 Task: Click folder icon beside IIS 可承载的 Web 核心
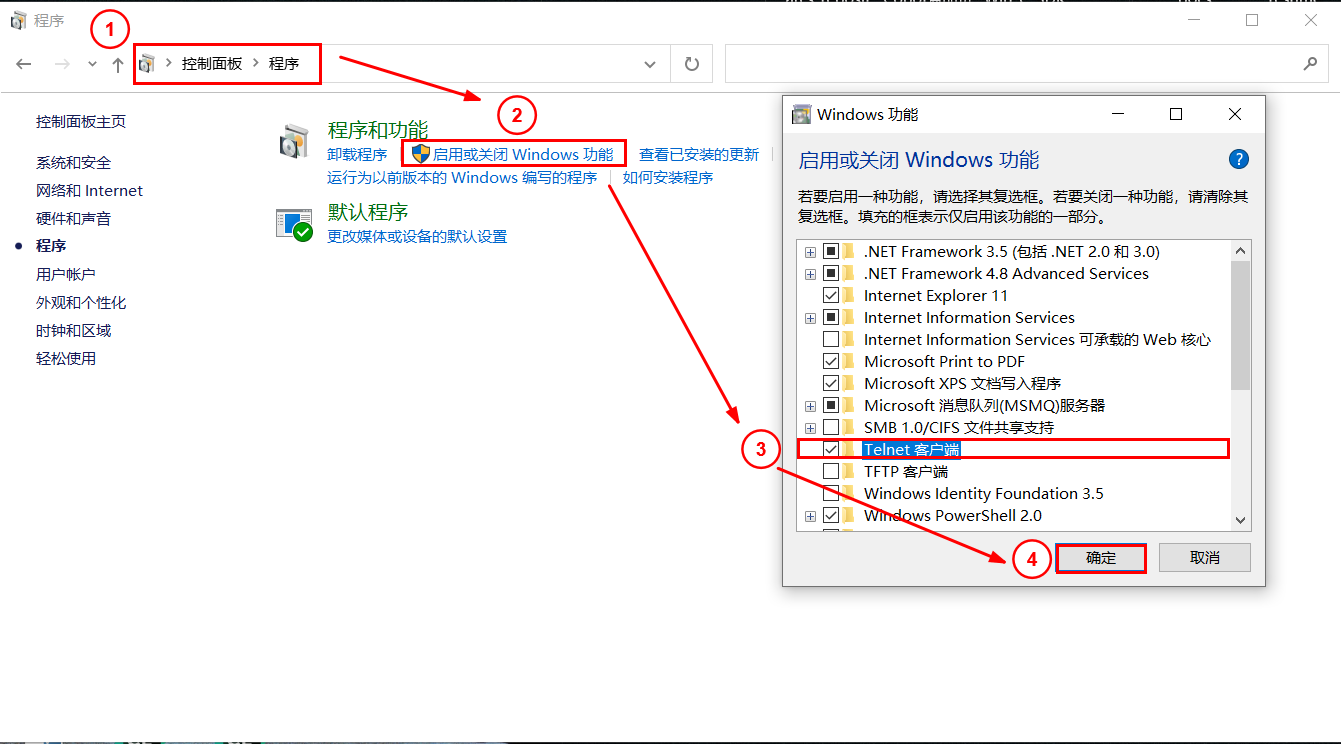(849, 340)
